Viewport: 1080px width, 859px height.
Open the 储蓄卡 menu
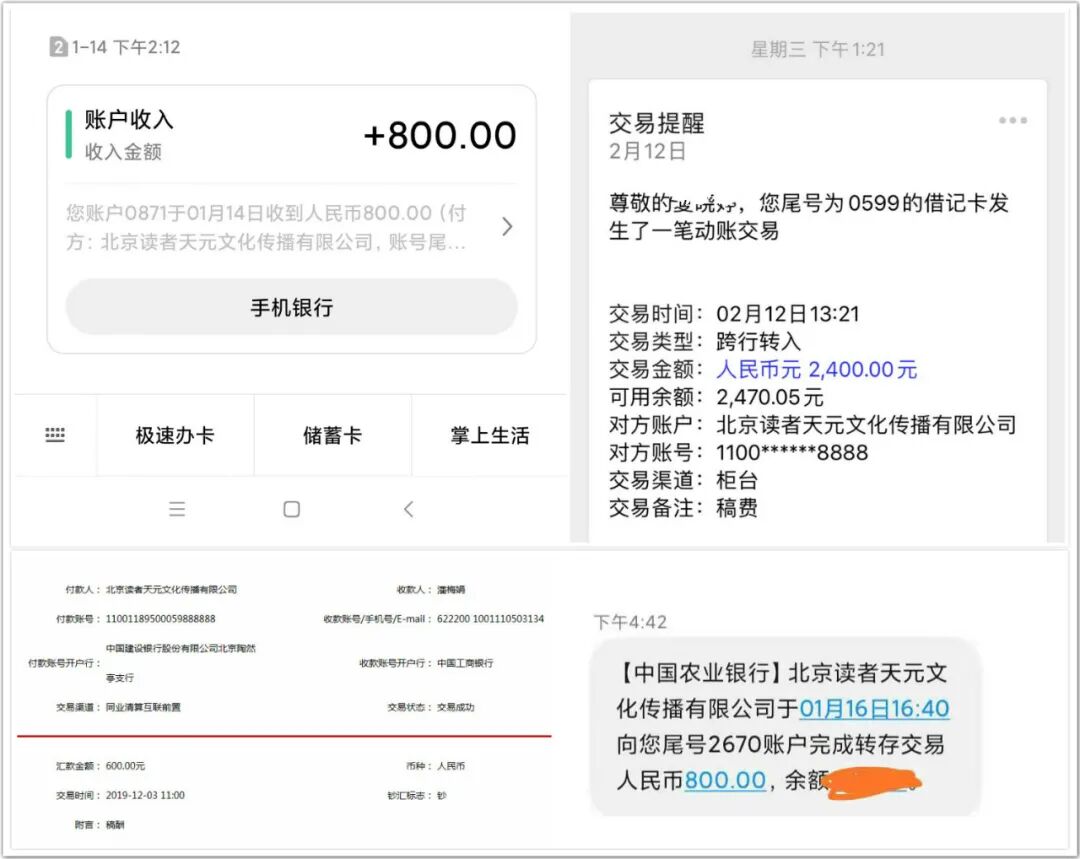click(x=332, y=435)
